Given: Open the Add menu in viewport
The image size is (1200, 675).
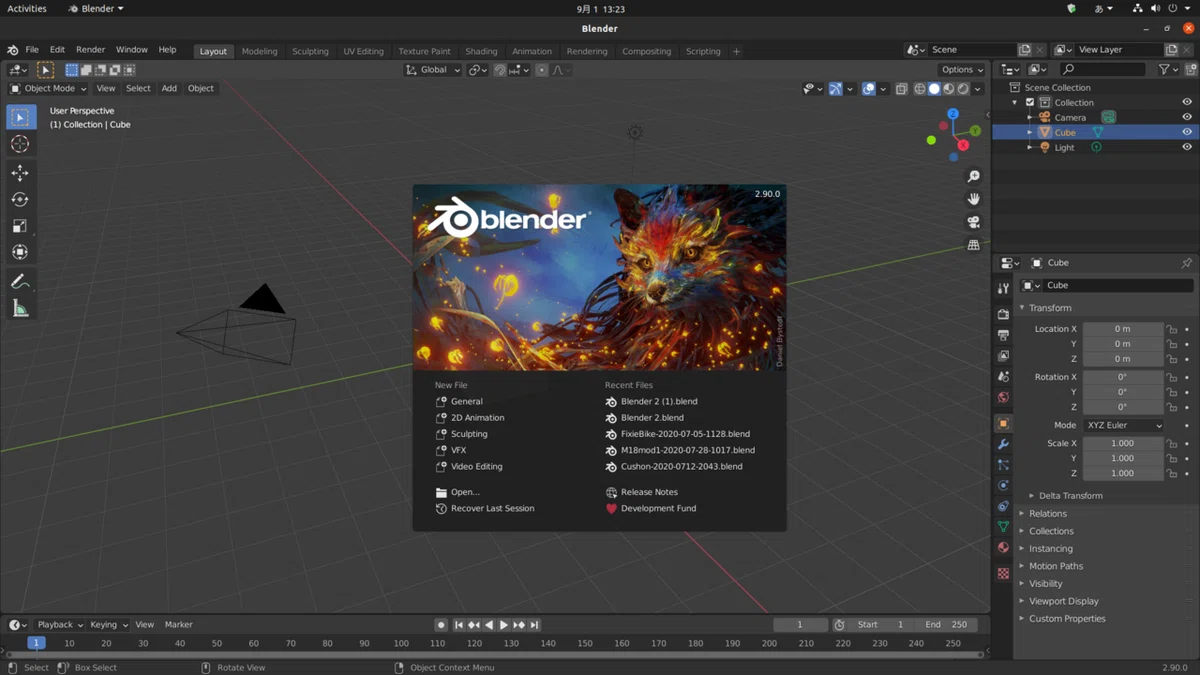Looking at the screenshot, I should [x=169, y=88].
